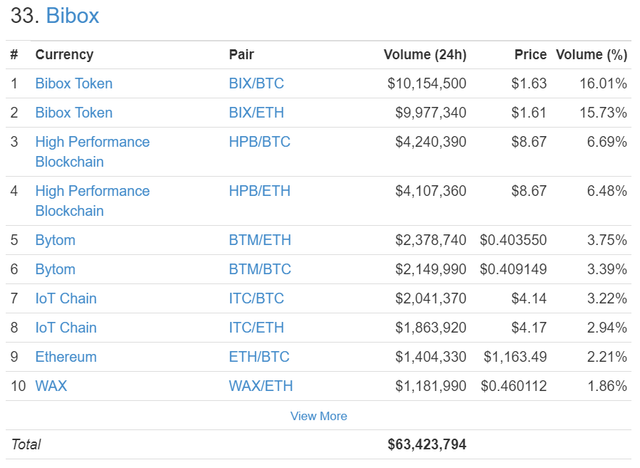
Task: Open the ITC/BTC pair link
Action: [x=256, y=299]
